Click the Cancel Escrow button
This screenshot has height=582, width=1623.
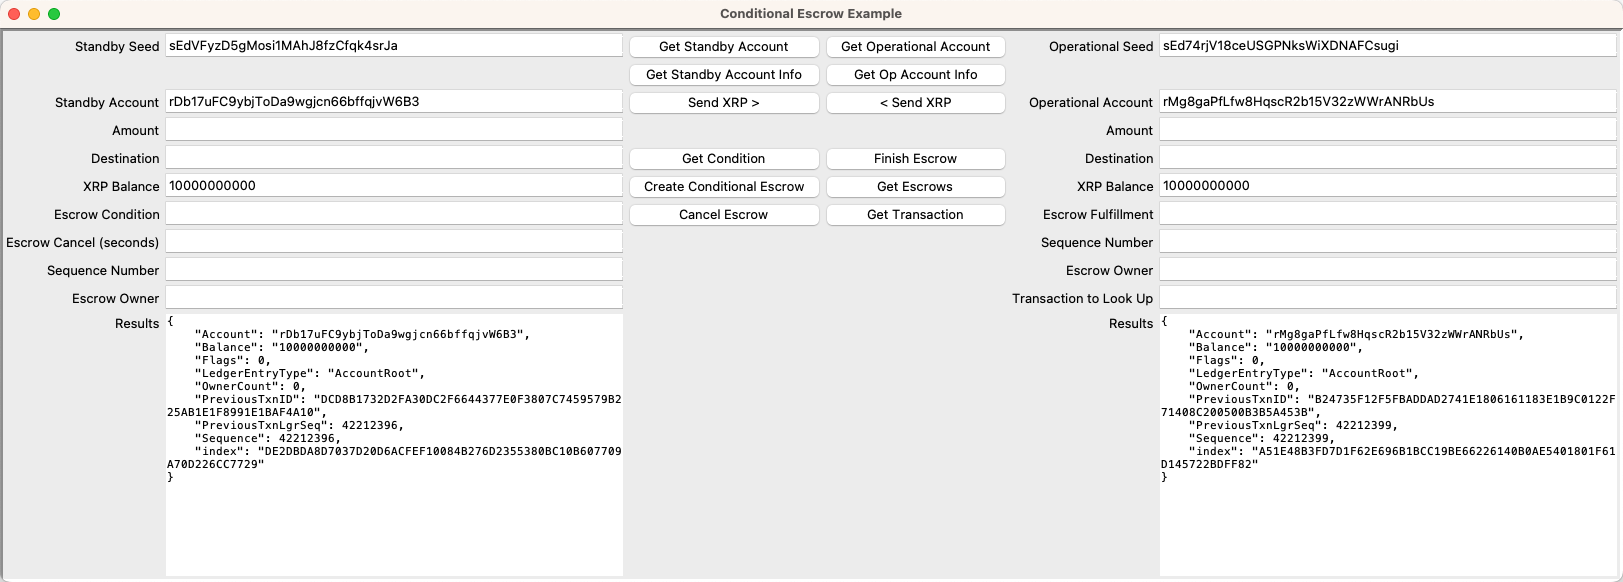724,214
